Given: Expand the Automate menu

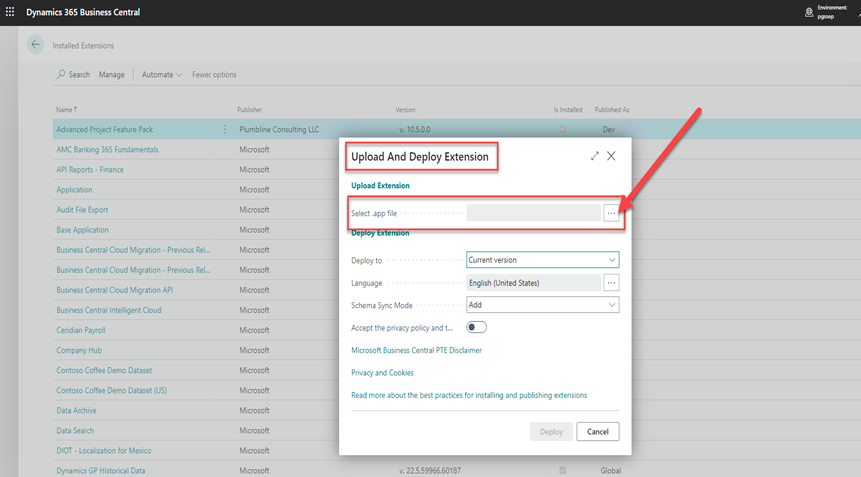Looking at the screenshot, I should [x=161, y=75].
